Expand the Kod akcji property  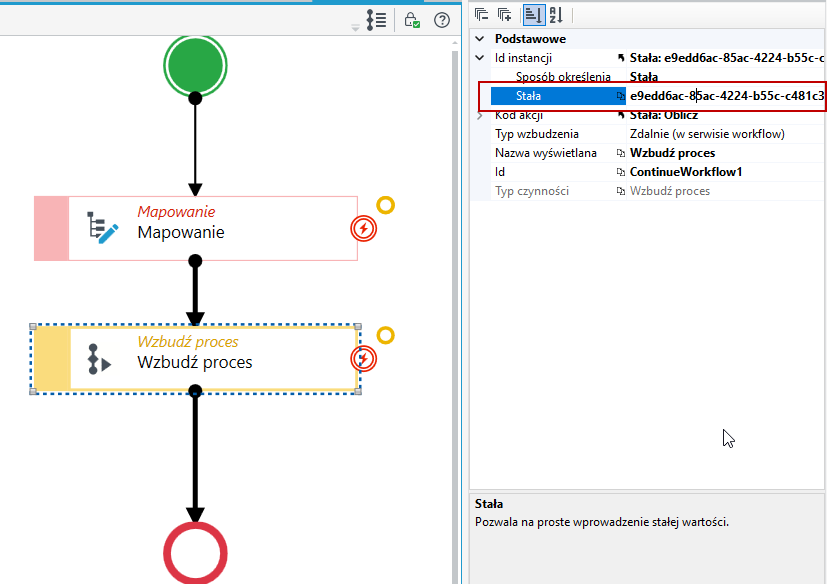(x=480, y=115)
